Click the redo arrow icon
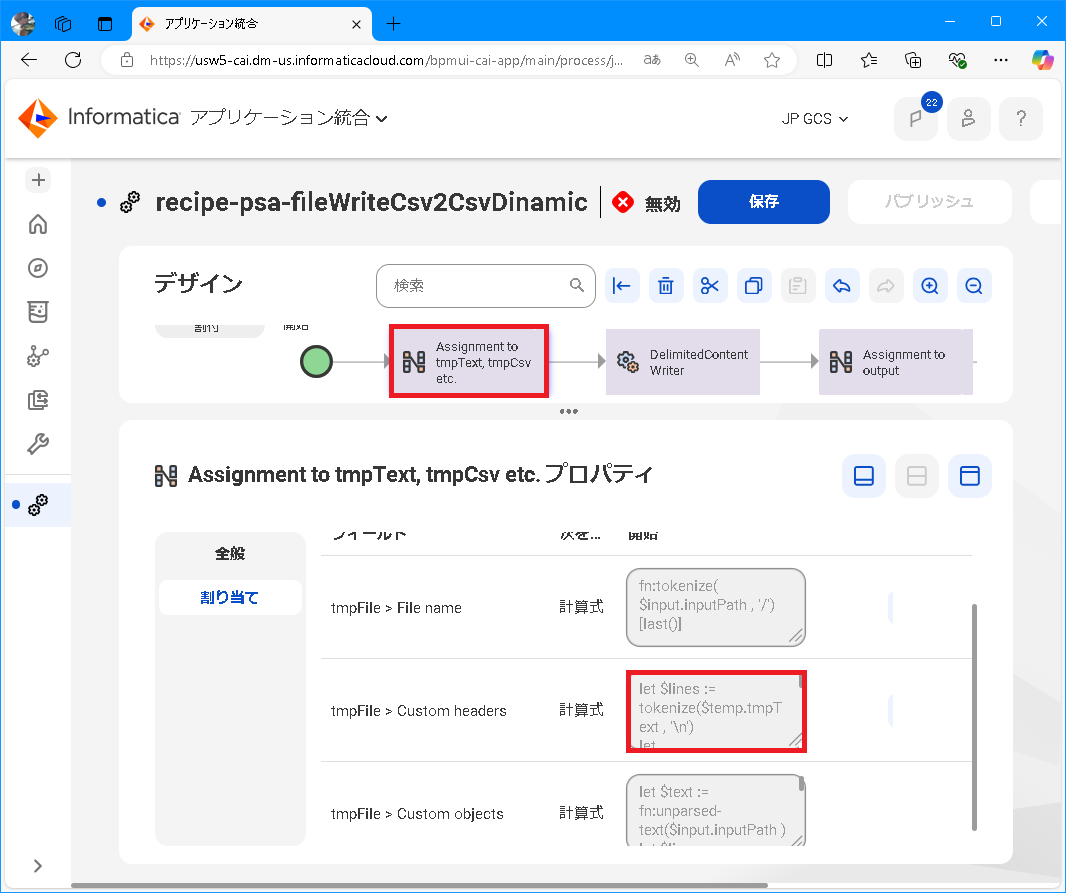 tap(886, 286)
